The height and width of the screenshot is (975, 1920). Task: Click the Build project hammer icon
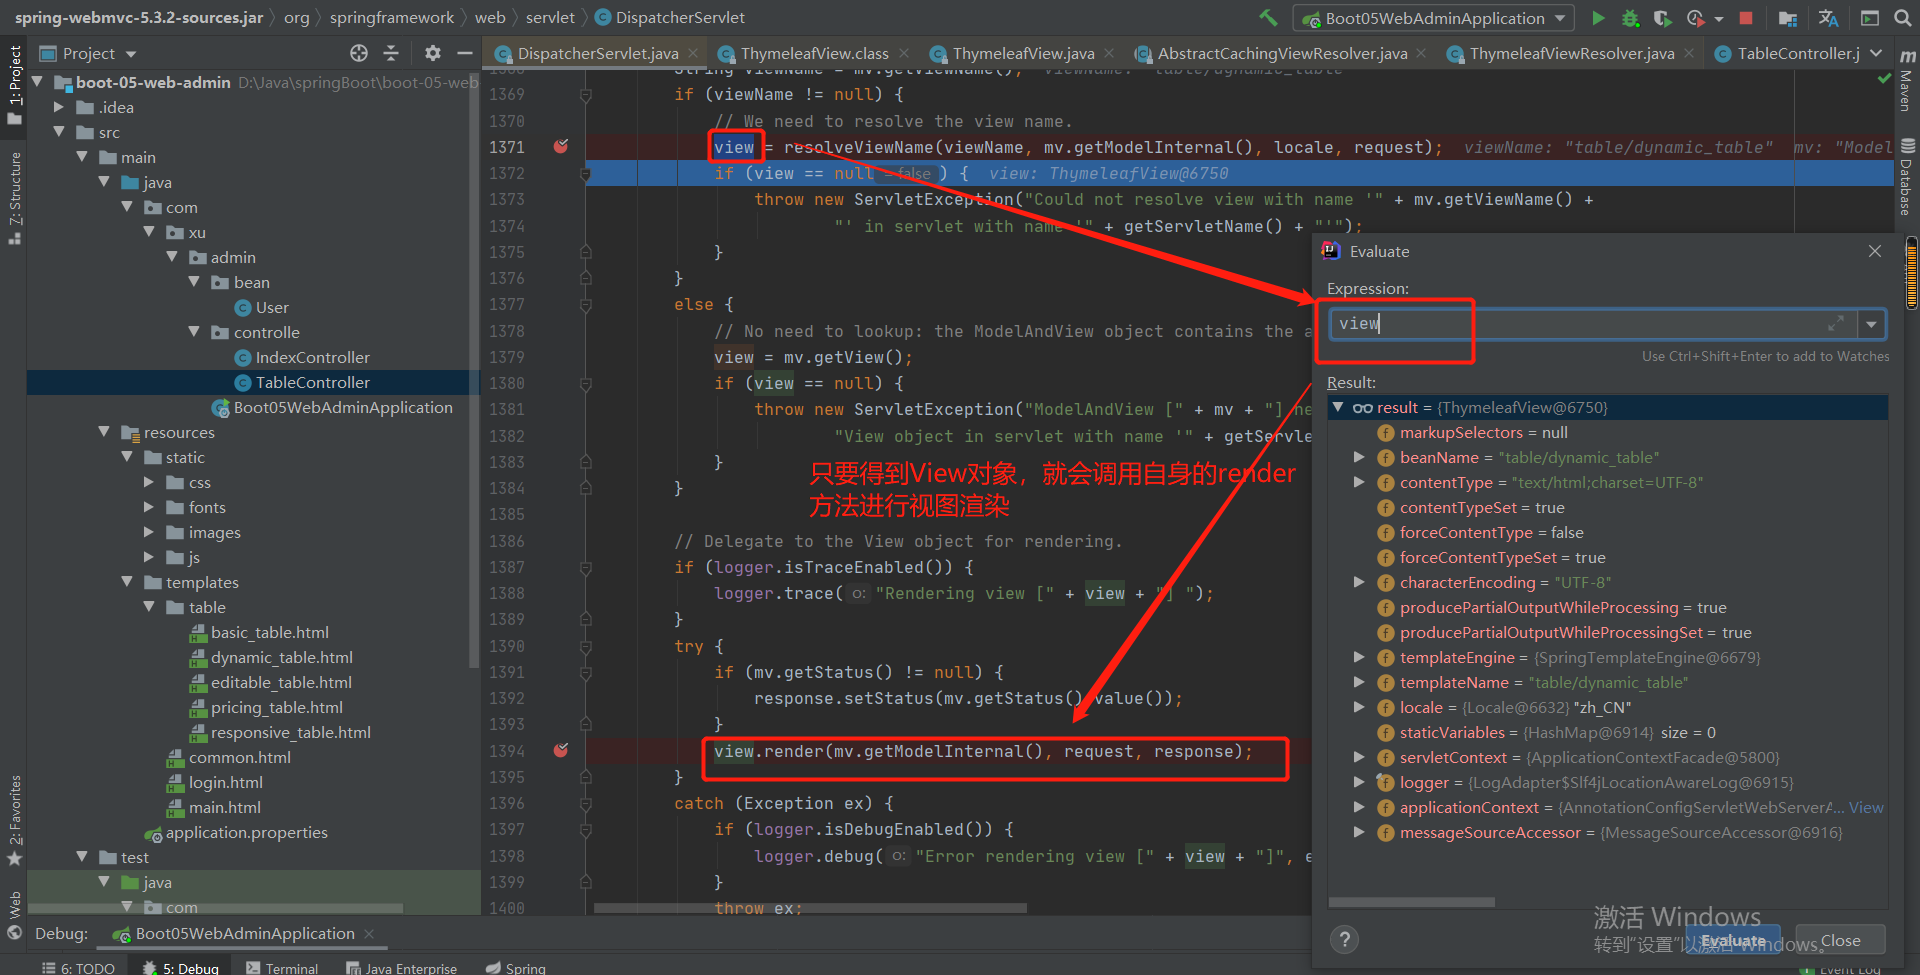[x=1268, y=17]
